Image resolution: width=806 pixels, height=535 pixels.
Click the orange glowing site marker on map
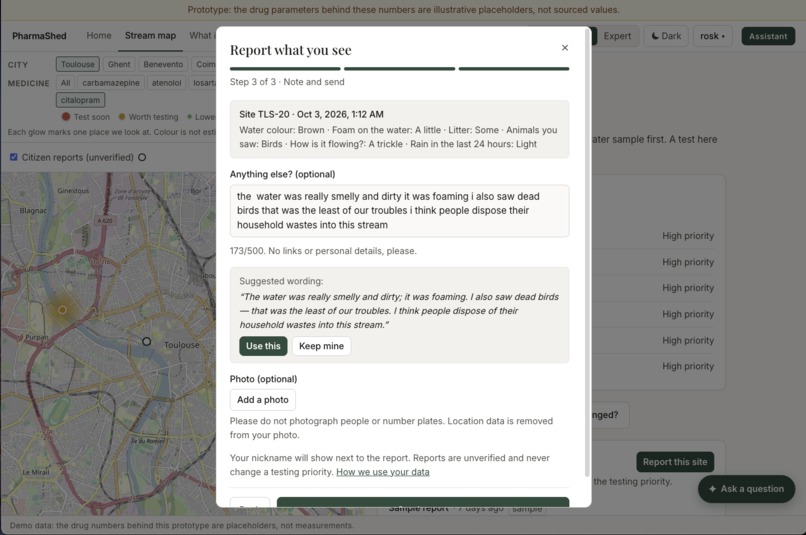tap(62, 310)
